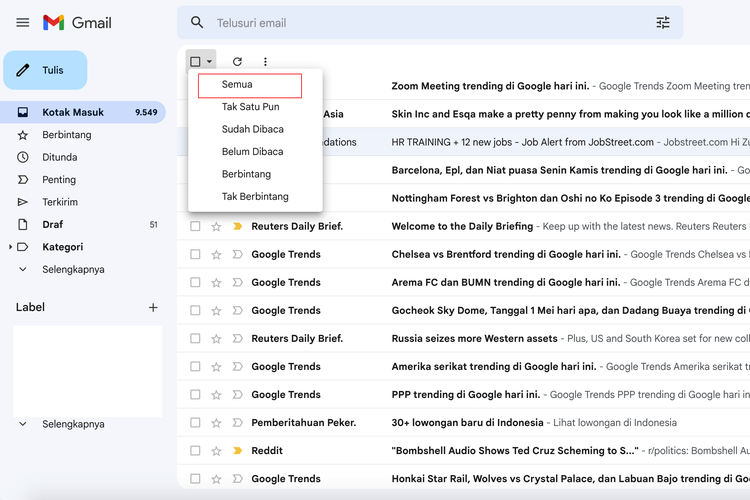Click the Tulis compose button
This screenshot has height=500, width=750.
click(x=45, y=70)
